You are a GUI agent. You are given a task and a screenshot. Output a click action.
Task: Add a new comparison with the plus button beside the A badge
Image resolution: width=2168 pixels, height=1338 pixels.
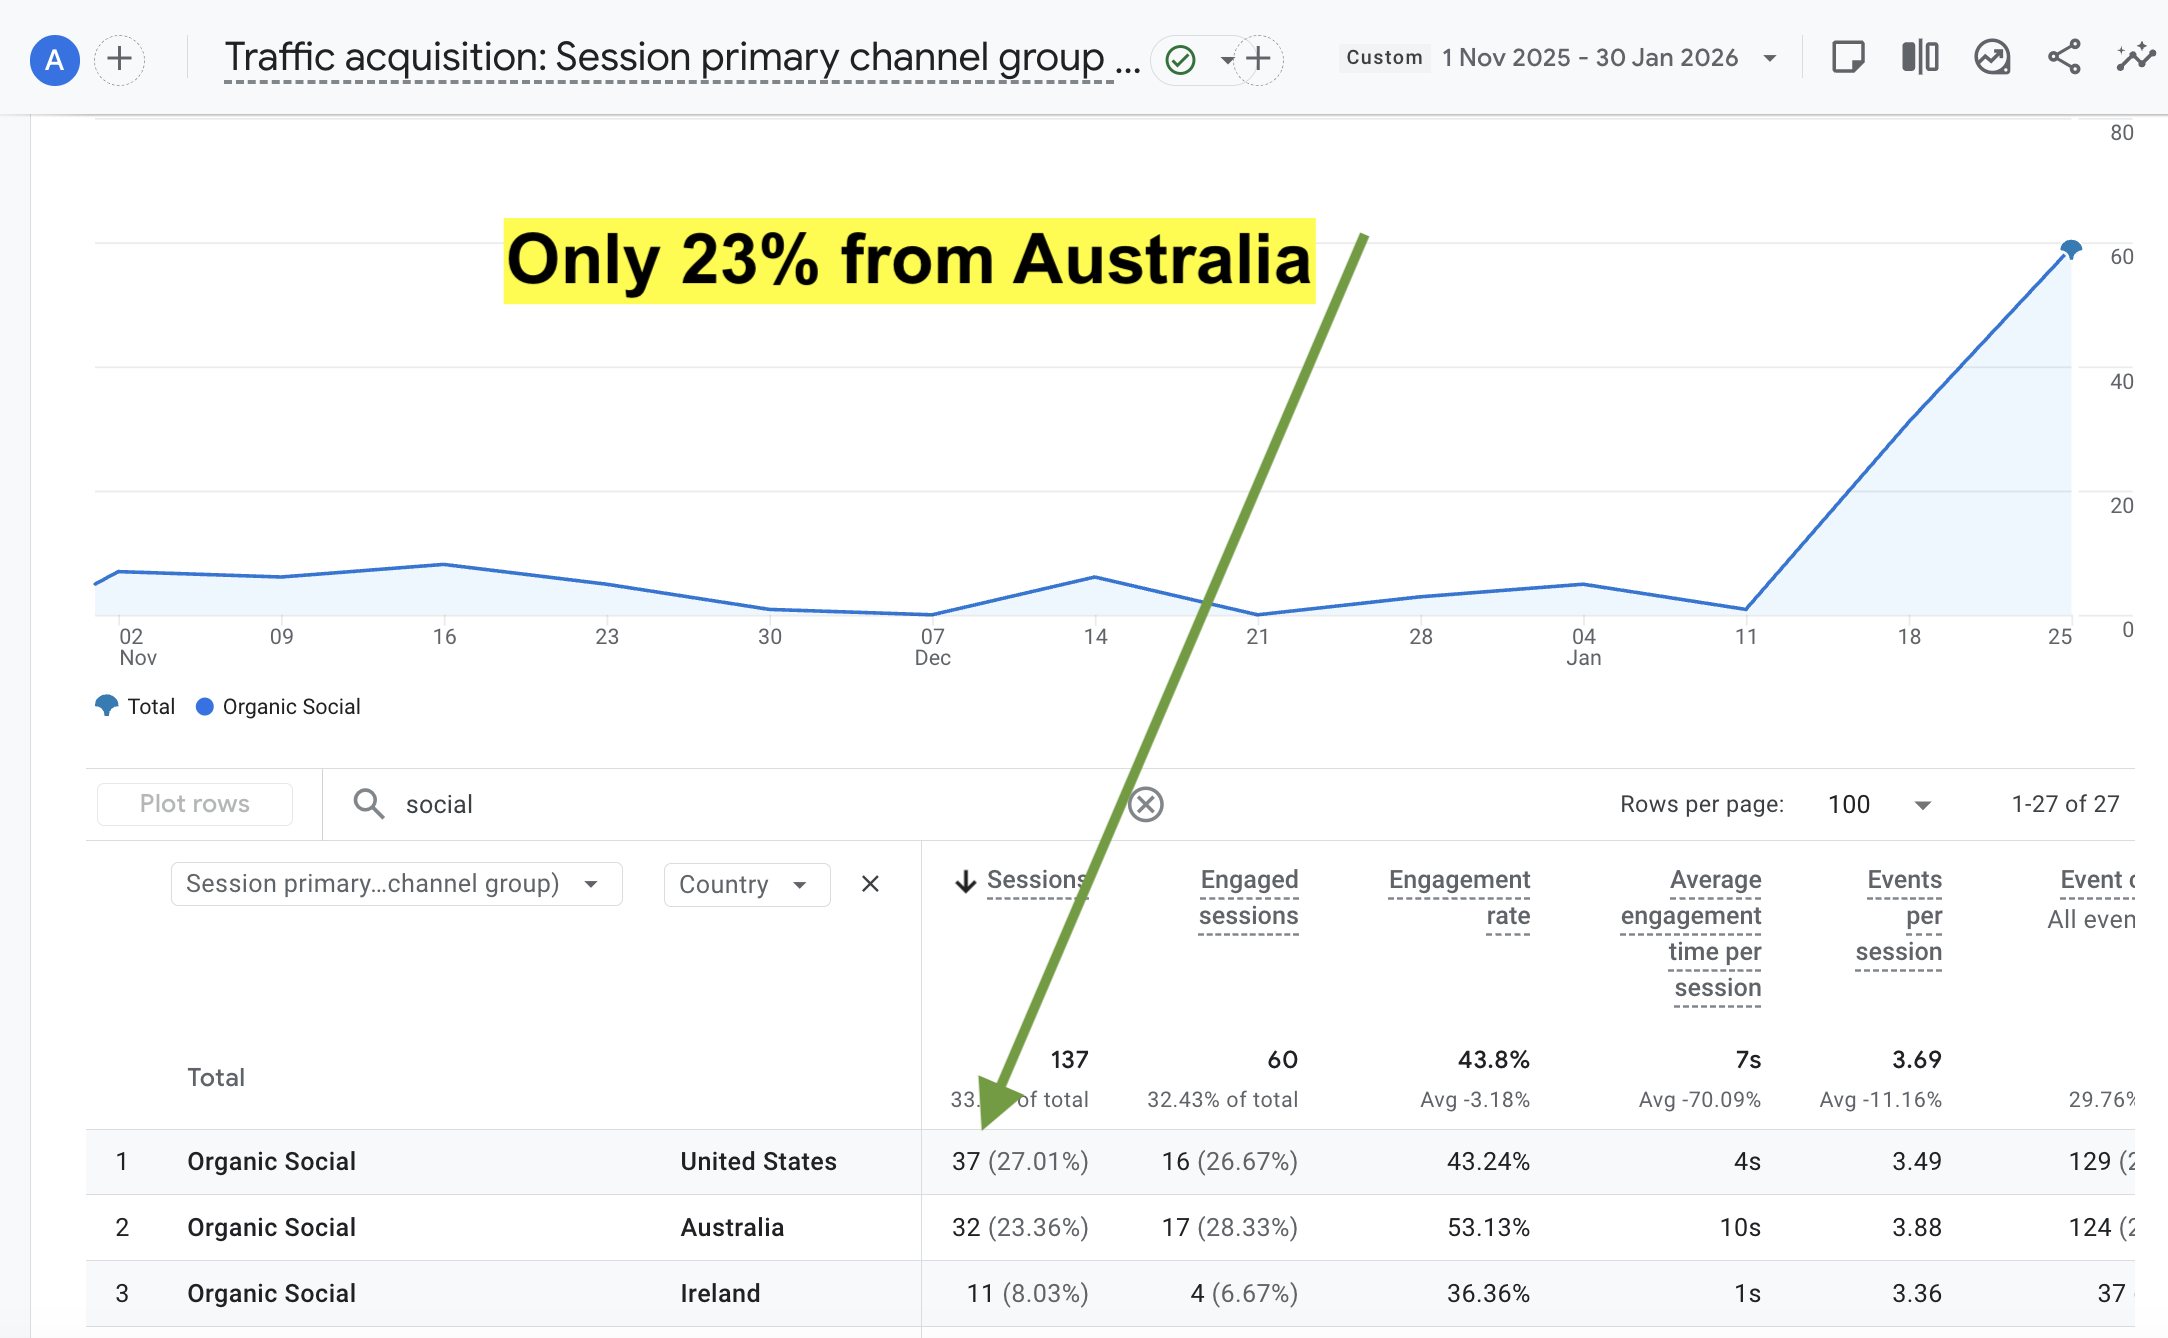tap(119, 59)
